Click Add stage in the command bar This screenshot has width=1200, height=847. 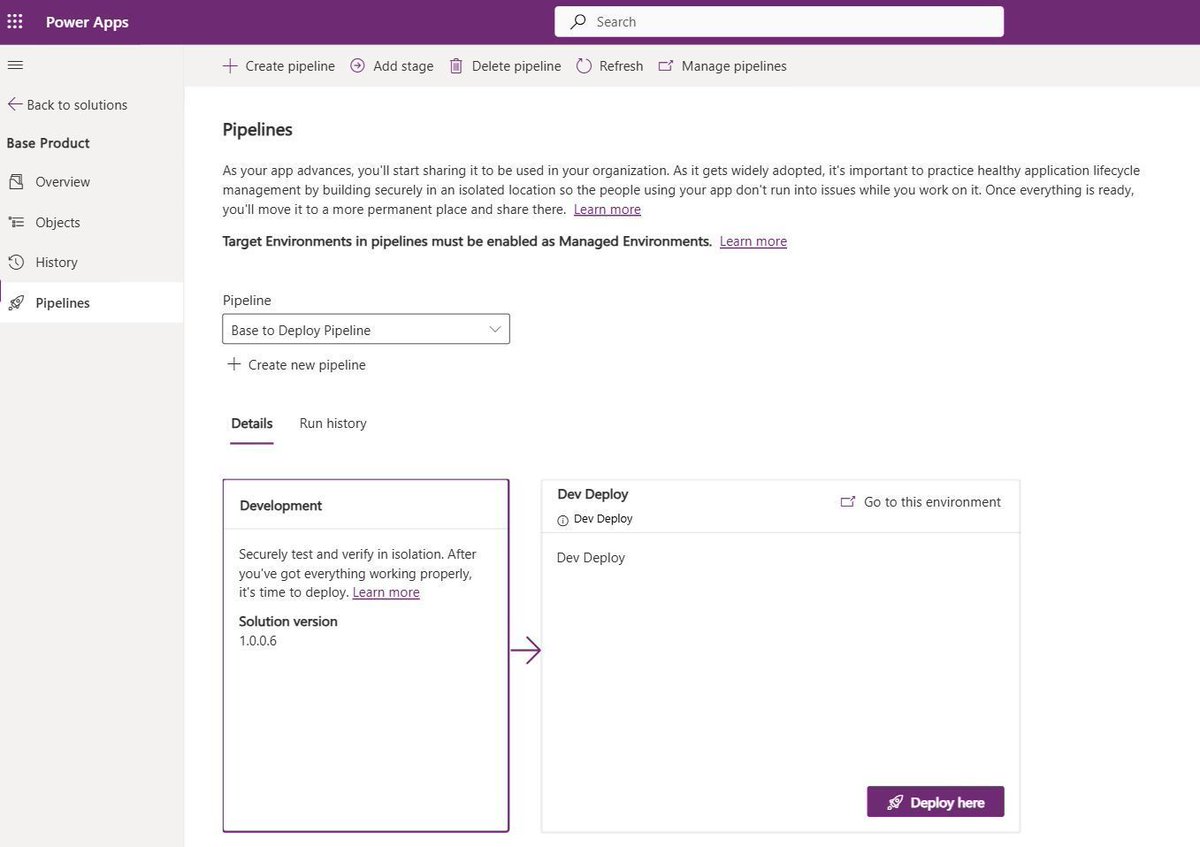pyautogui.click(x=392, y=66)
